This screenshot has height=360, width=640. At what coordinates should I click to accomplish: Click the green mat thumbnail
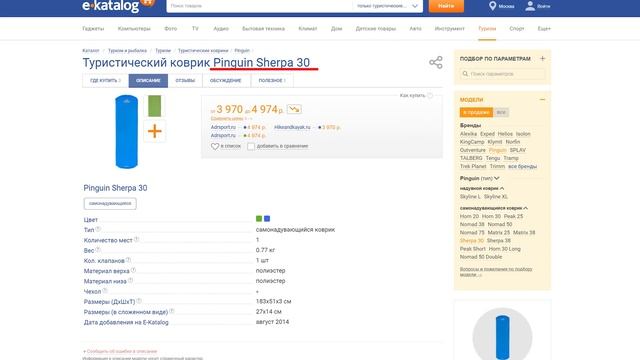point(155,106)
